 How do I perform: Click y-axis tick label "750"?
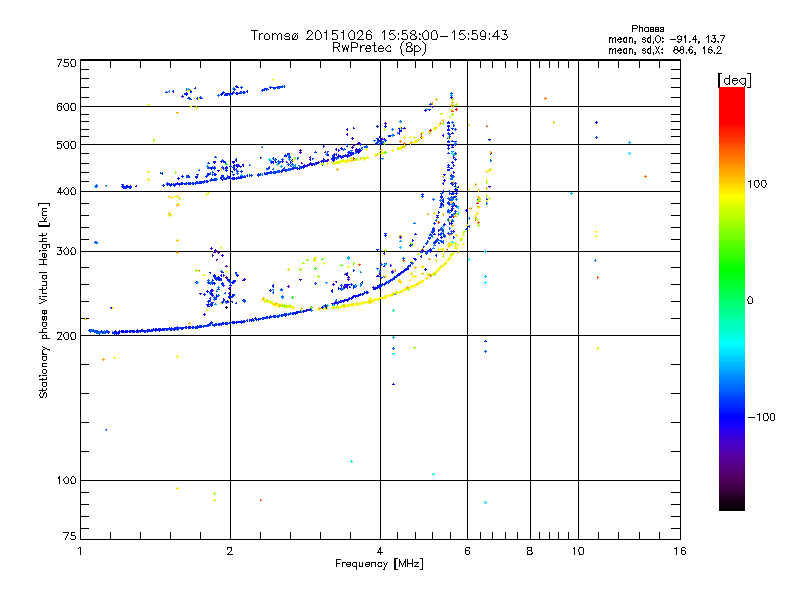click(x=66, y=63)
